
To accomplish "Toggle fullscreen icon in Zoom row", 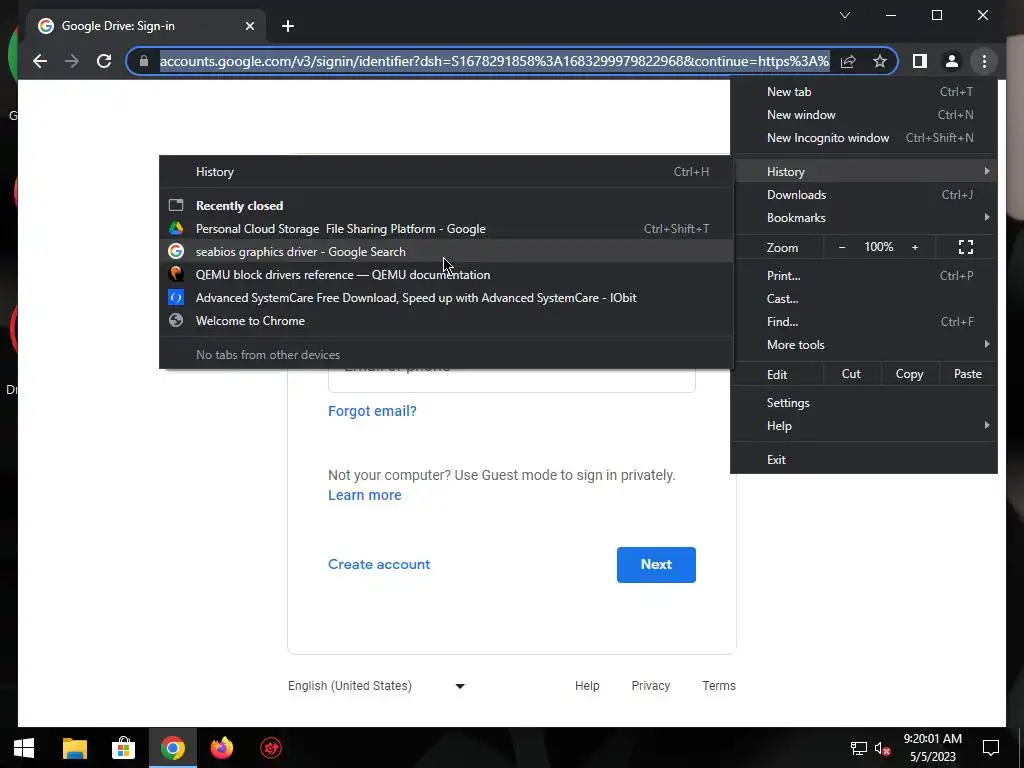I will (x=966, y=247).
